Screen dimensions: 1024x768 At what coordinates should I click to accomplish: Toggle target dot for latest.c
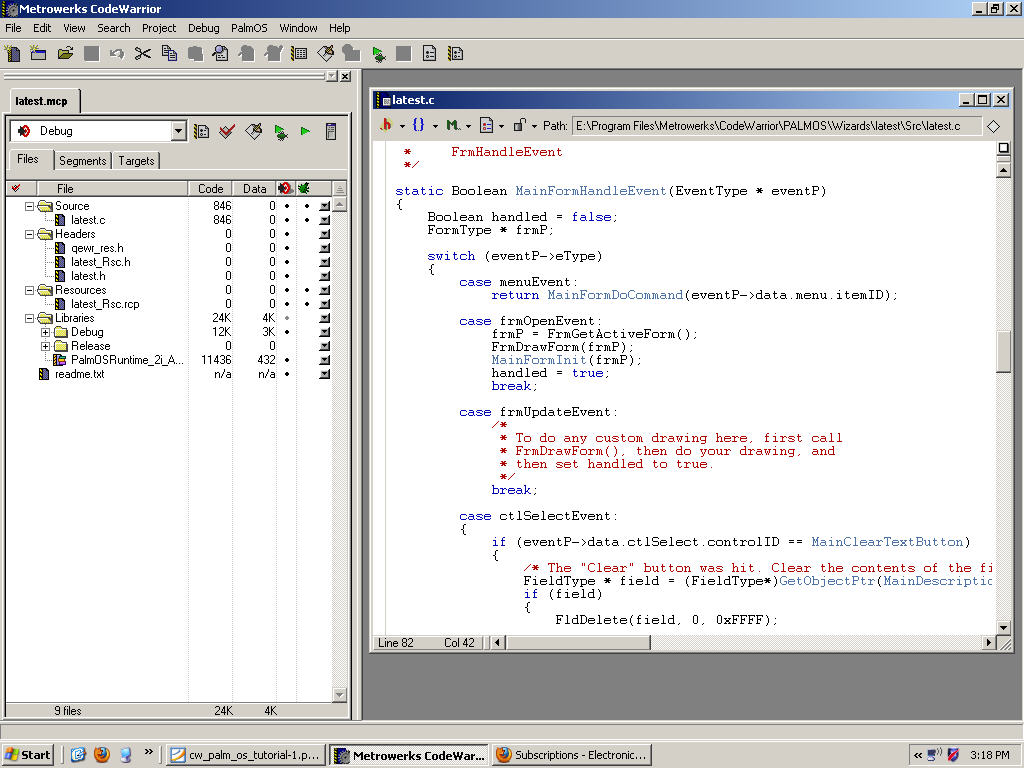point(287,220)
